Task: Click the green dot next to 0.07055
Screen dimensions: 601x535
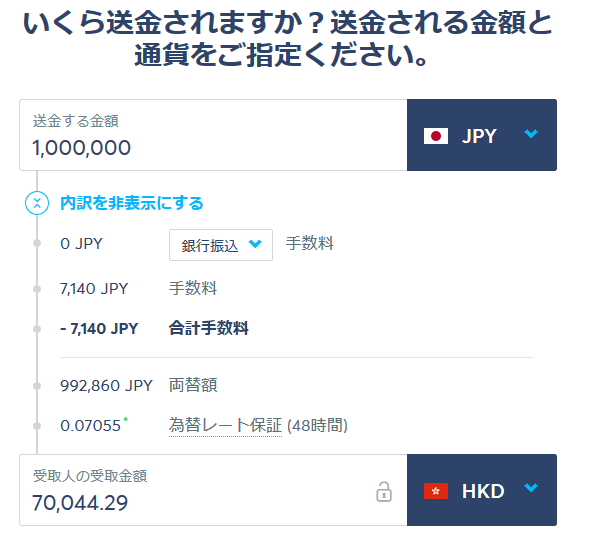Action: tap(125, 420)
